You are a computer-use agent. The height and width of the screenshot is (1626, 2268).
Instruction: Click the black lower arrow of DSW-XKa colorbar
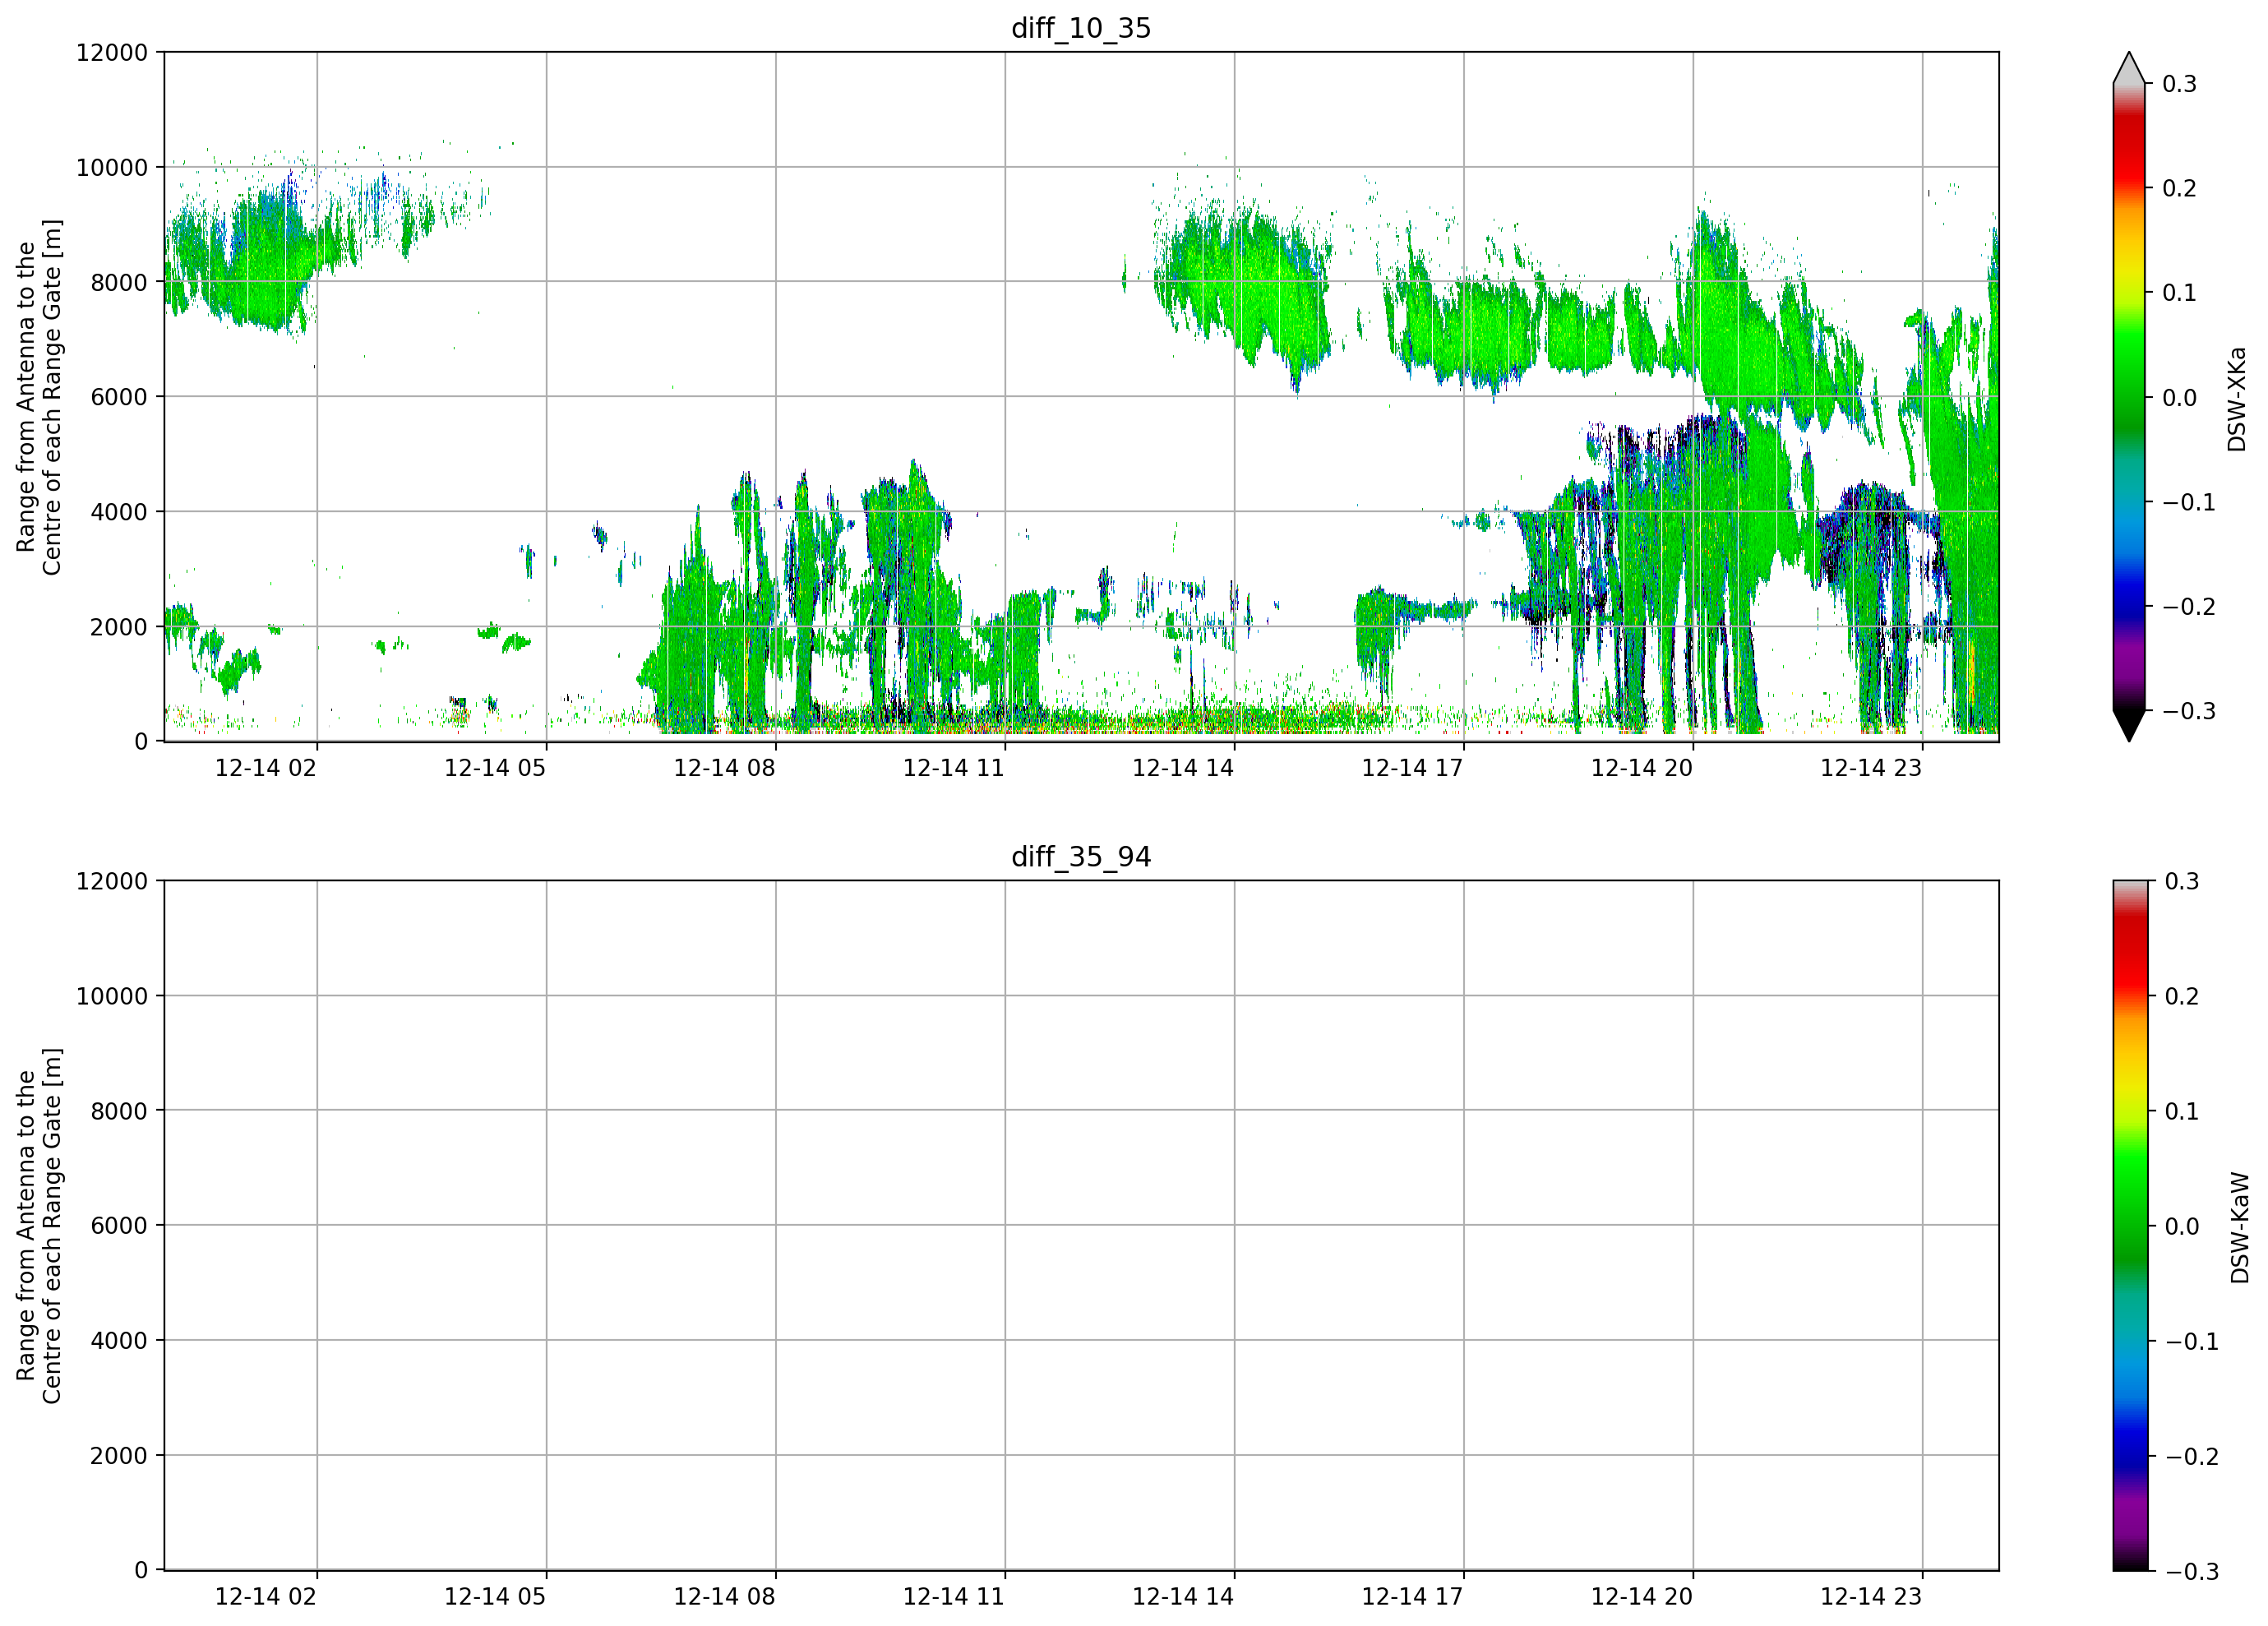(x=2129, y=726)
